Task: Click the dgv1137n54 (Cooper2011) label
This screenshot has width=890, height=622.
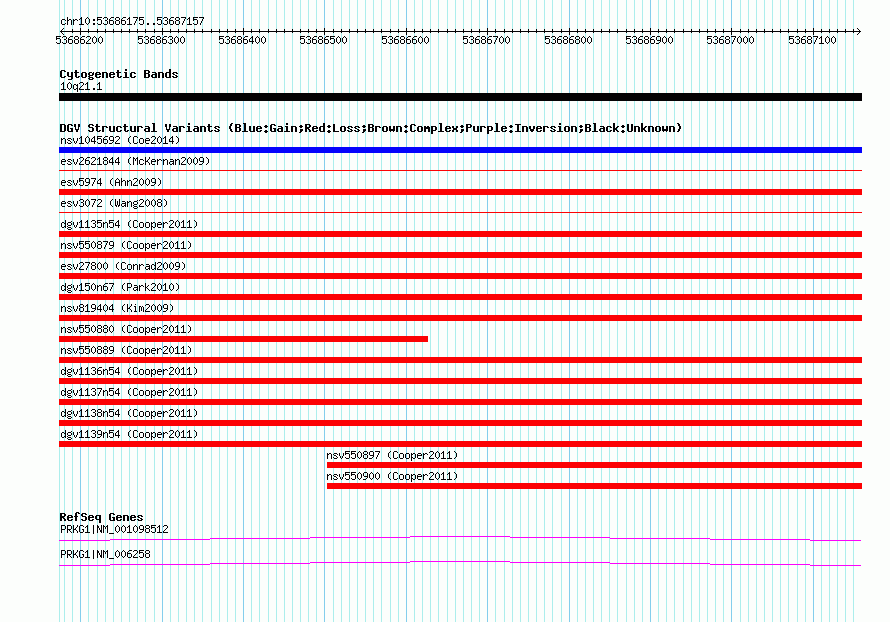Action: [129, 392]
